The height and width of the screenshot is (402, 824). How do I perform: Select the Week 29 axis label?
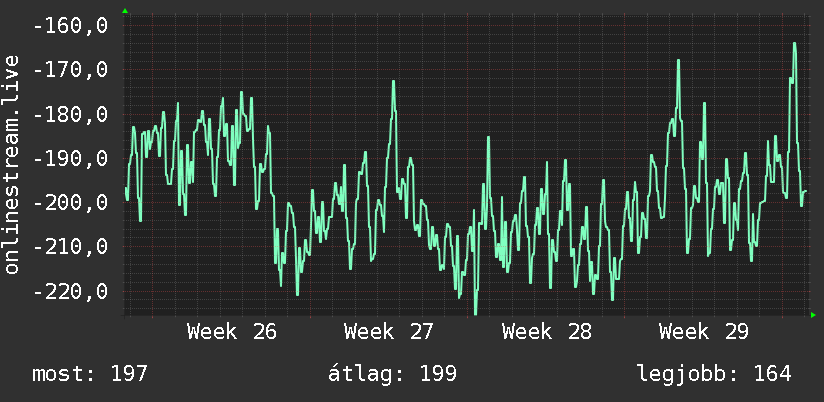pos(704,332)
